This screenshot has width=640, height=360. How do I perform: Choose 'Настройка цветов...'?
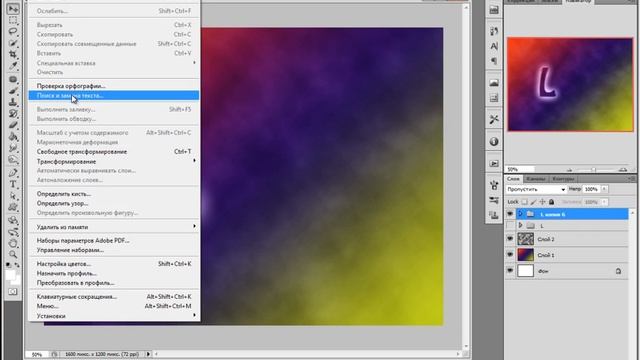[114, 264]
